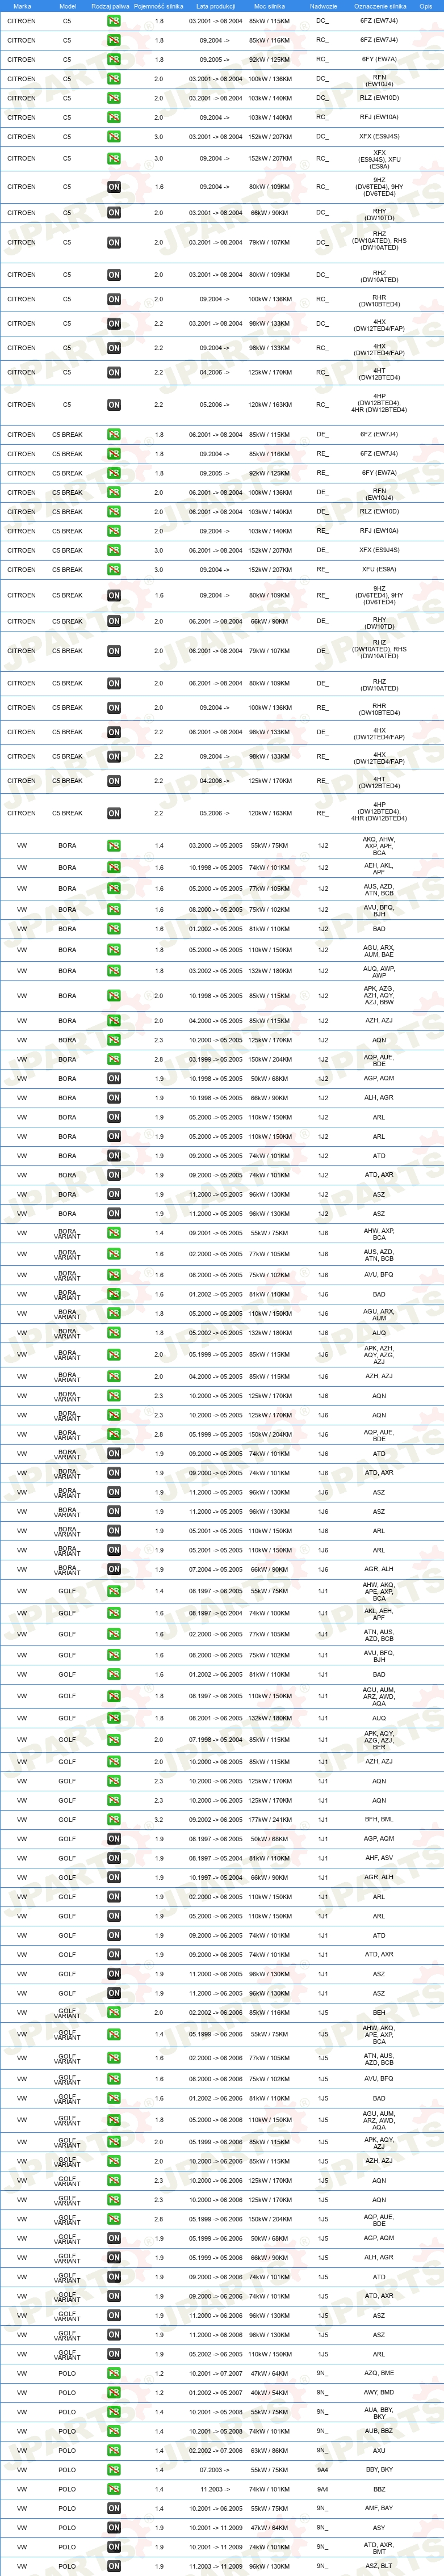Click the AZQ, BME engine code cell
The height and width of the screenshot is (2576, 444).
[x=379, y=2374]
